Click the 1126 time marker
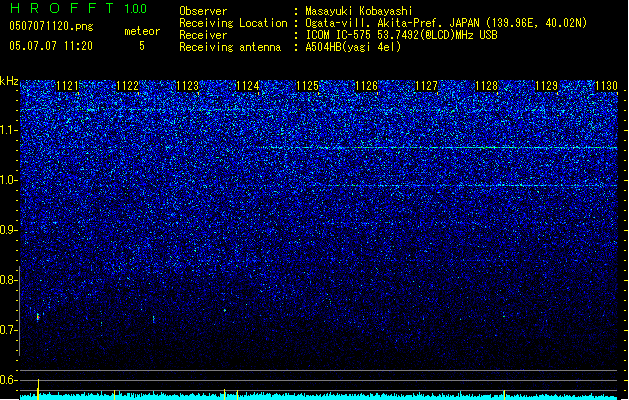Screen dimensions: 629x400 367,86
